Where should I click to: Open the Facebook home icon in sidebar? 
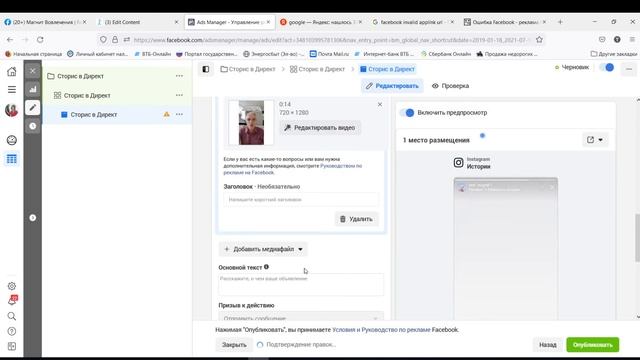point(11,72)
